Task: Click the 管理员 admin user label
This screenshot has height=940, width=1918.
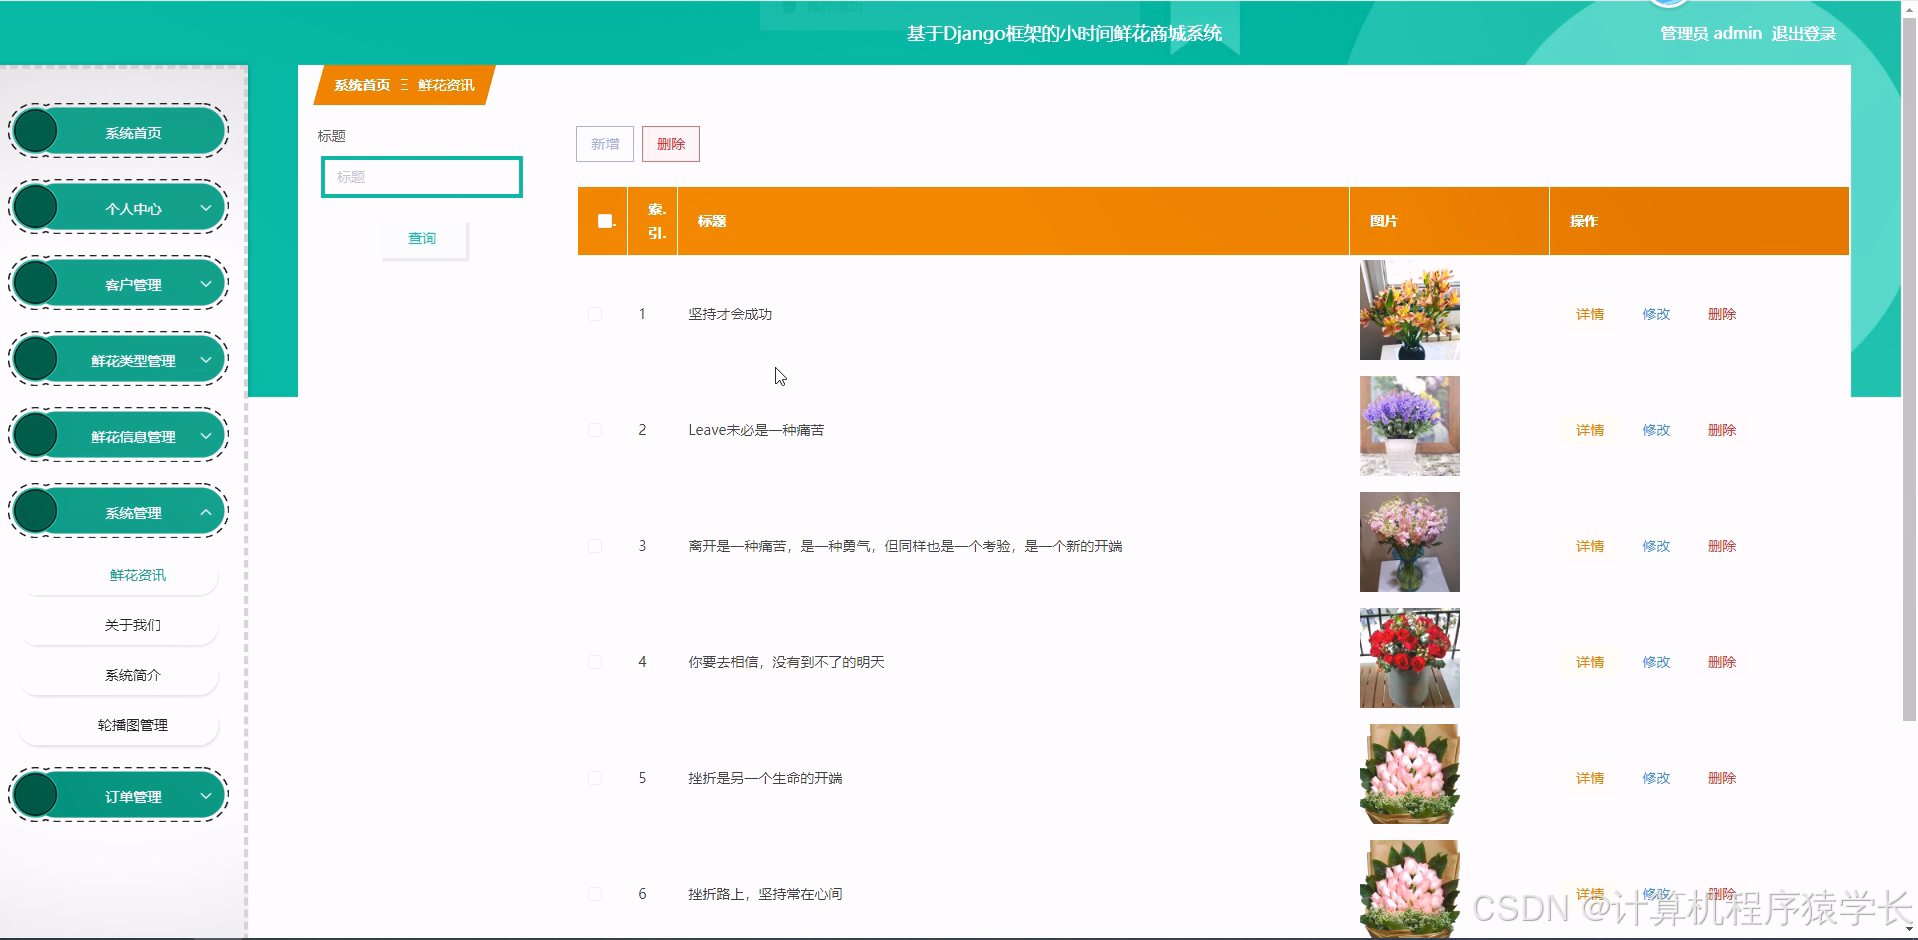Action: click(1711, 33)
